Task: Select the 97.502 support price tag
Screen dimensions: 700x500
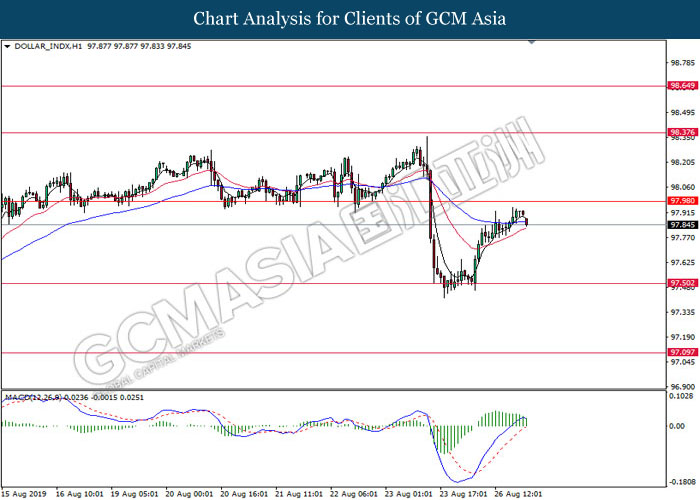Action: 682,284
